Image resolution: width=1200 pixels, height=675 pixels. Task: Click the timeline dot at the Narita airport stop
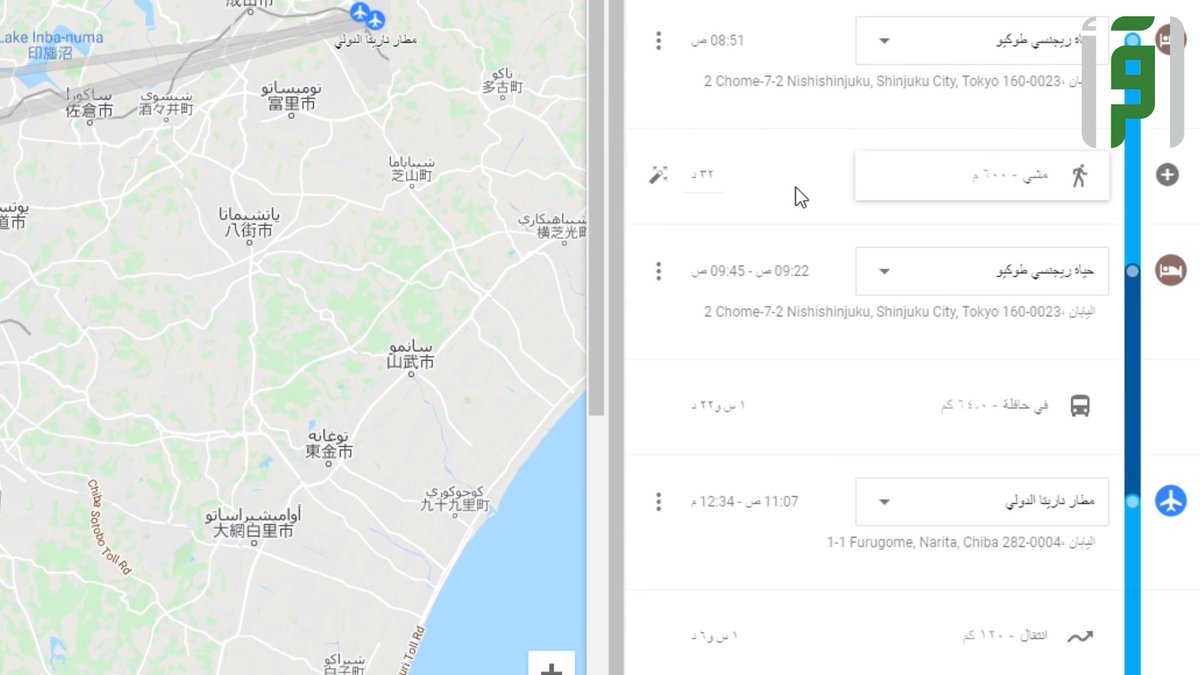1132,501
